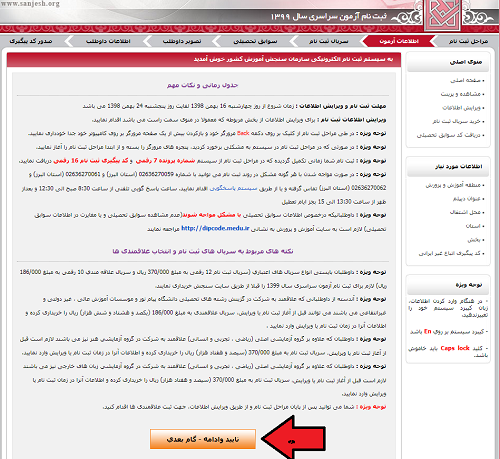Go to the 'سوابق تحصیلی' step tab
This screenshot has width=500, height=459.
[x=255, y=41]
